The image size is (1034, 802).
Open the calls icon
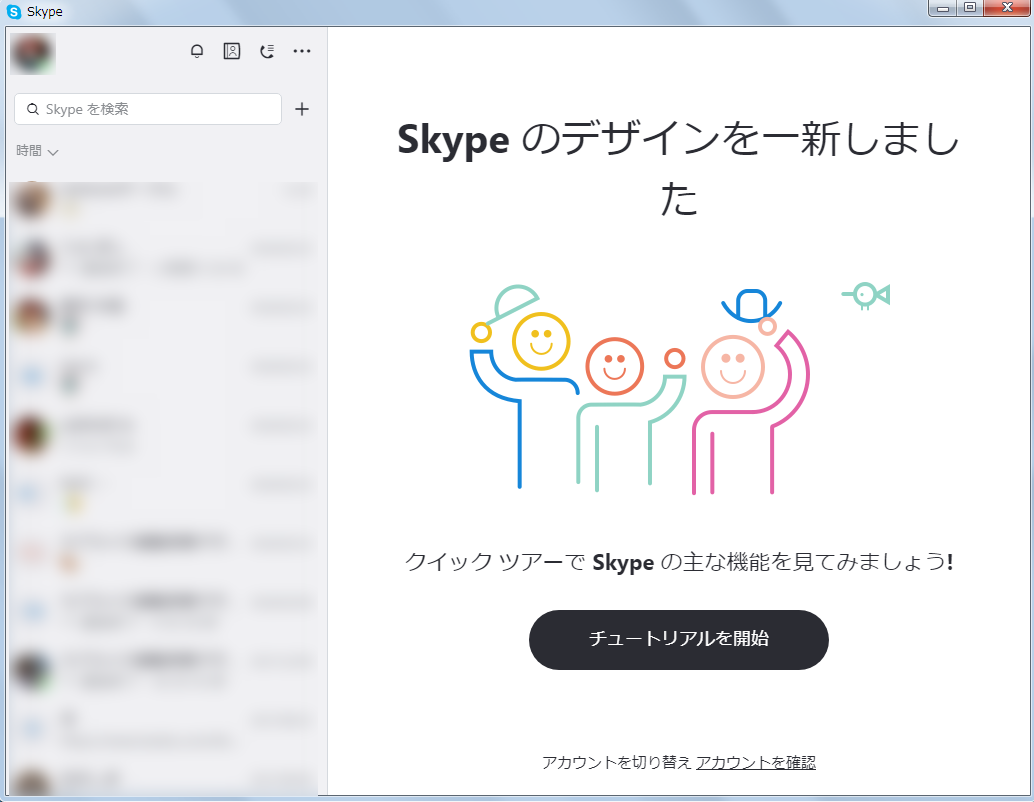click(266, 51)
